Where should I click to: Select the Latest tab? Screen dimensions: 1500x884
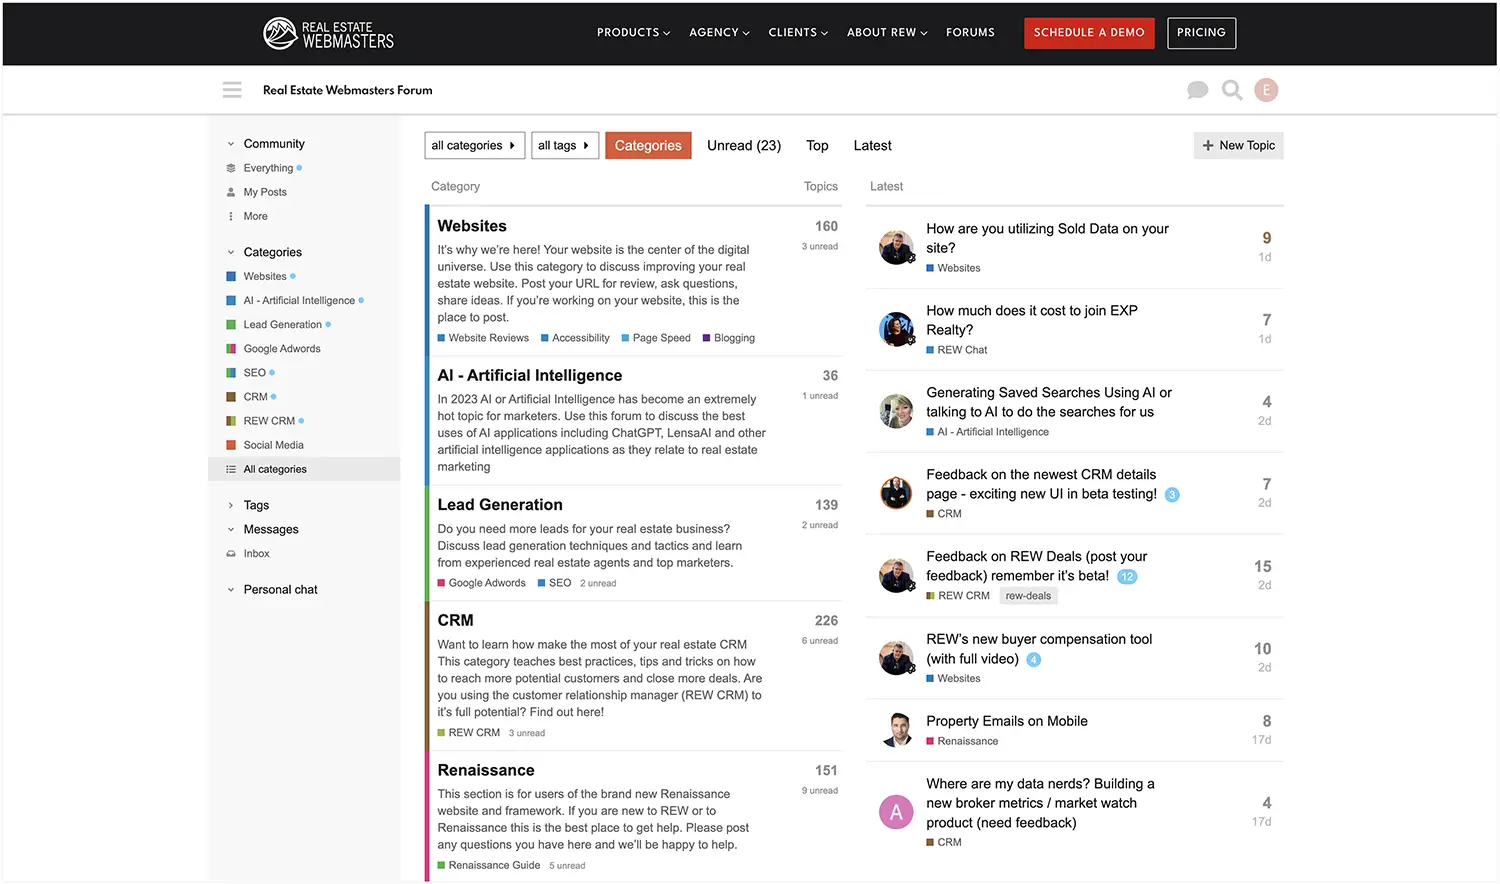[x=872, y=145]
